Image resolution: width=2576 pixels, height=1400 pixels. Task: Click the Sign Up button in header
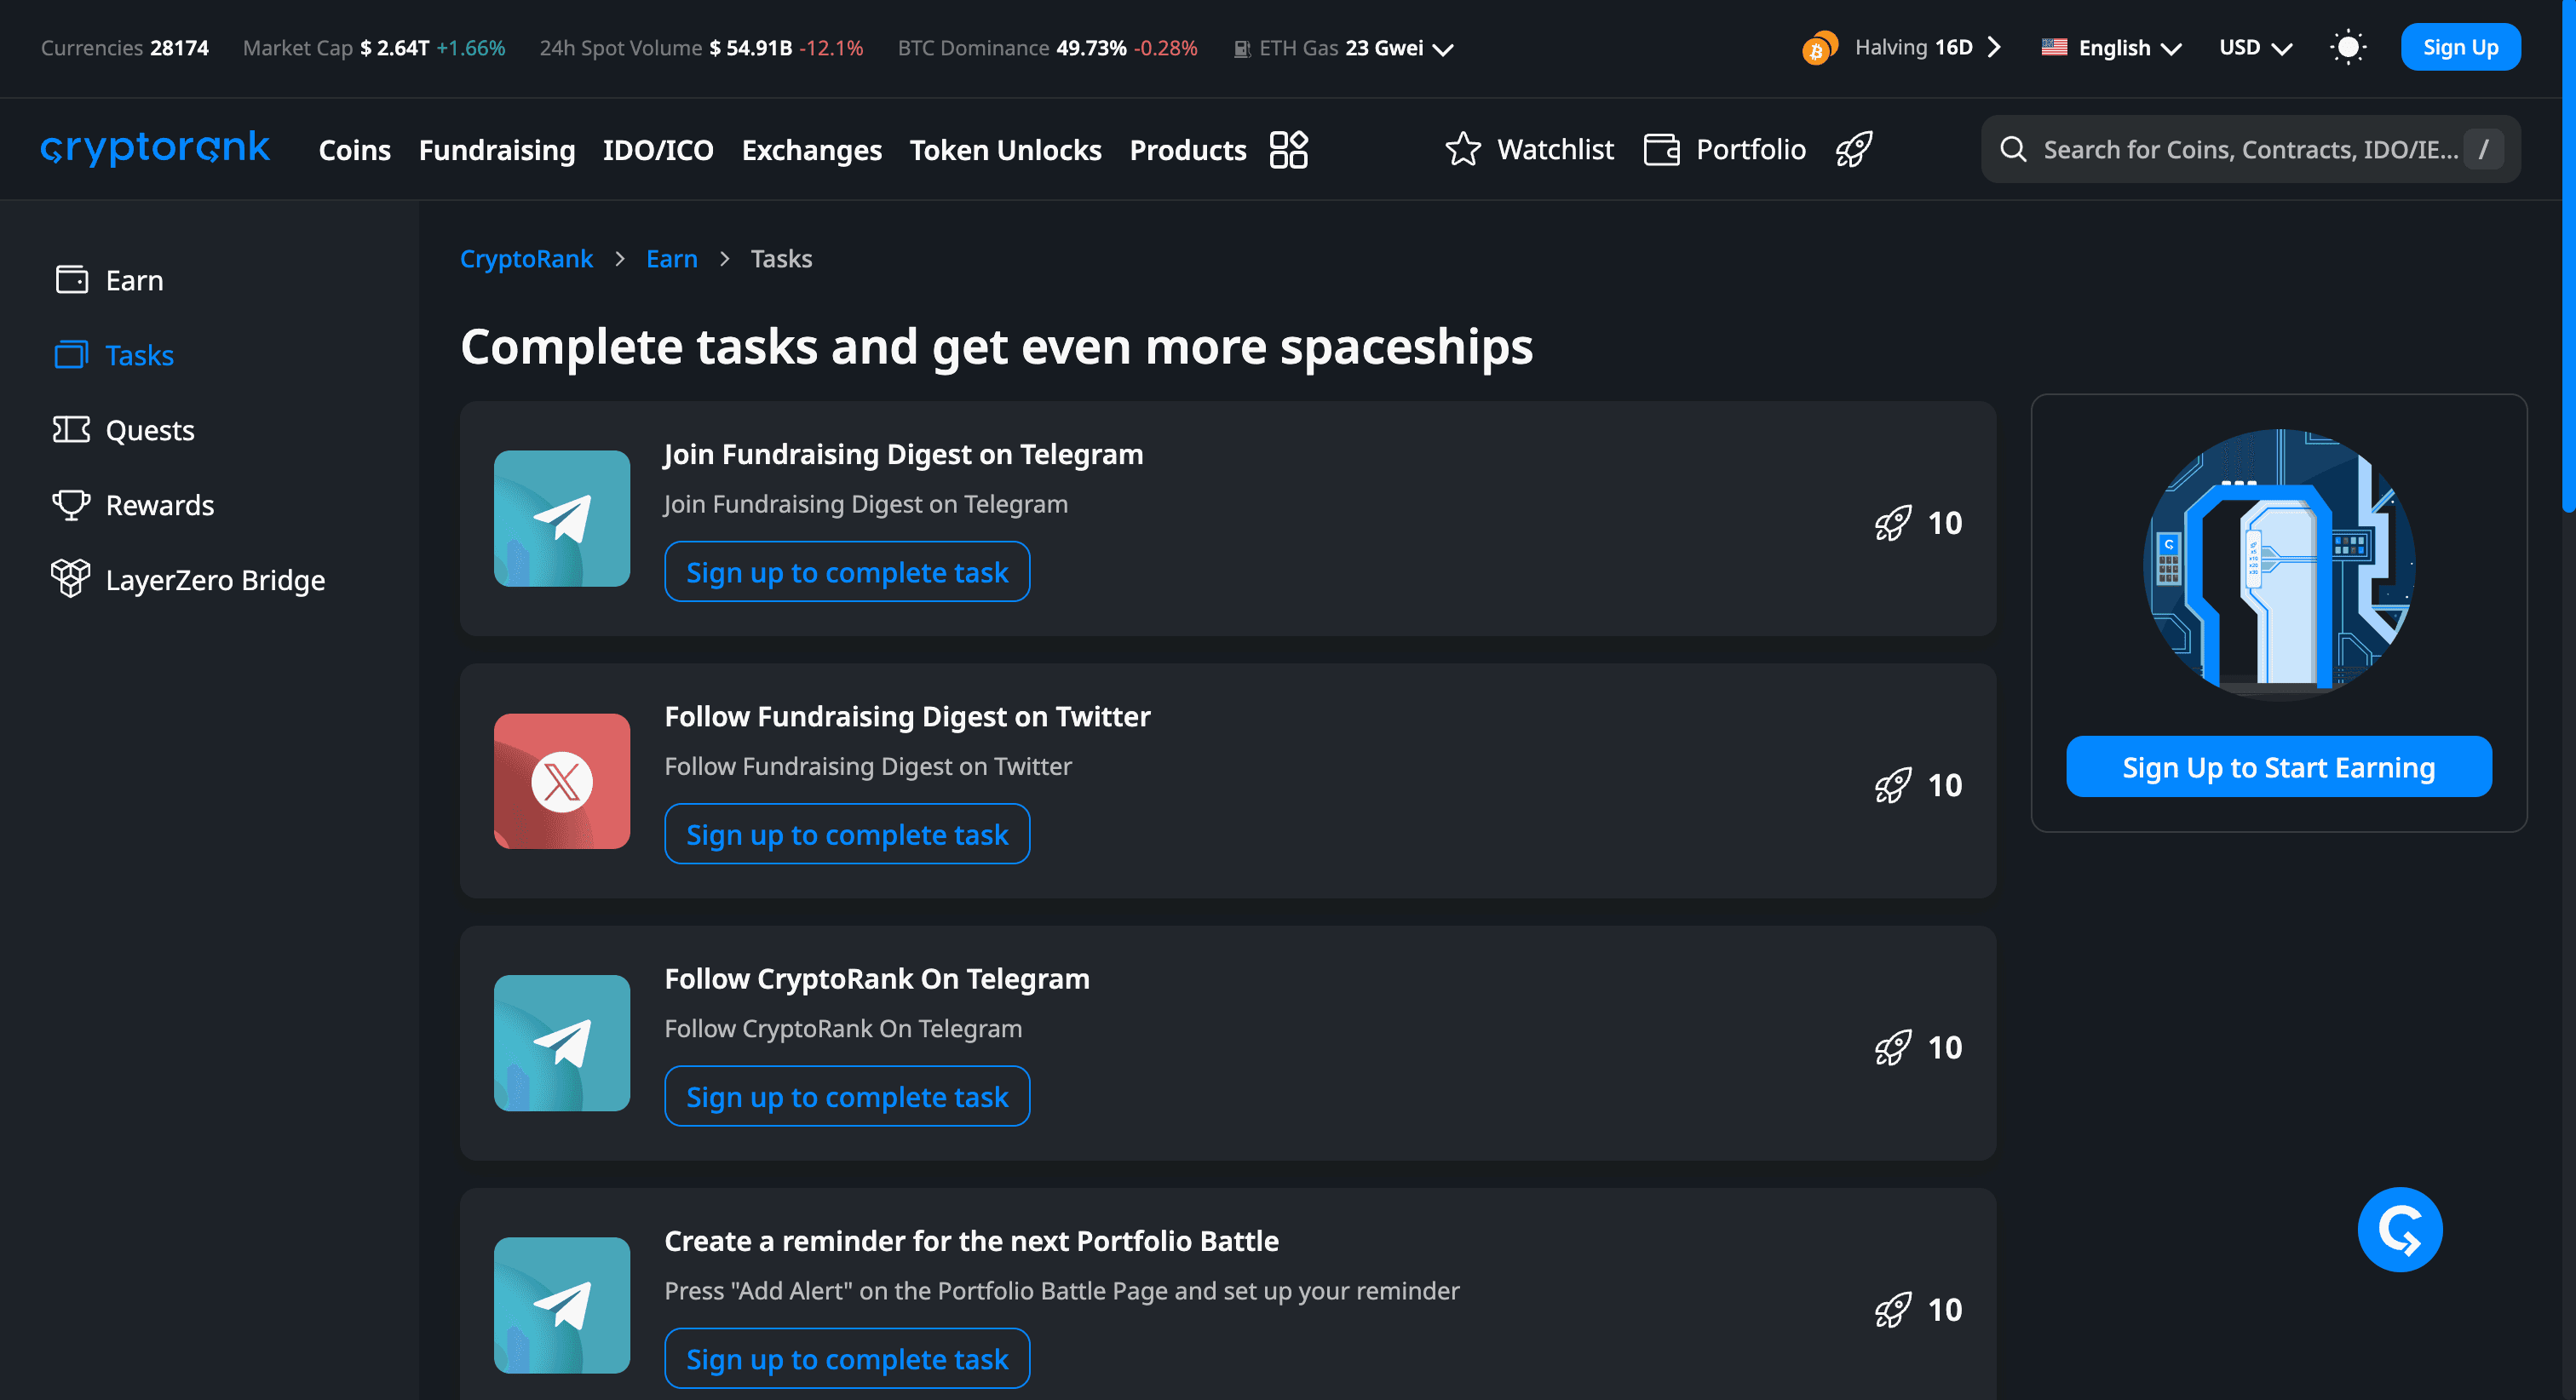point(2460,47)
